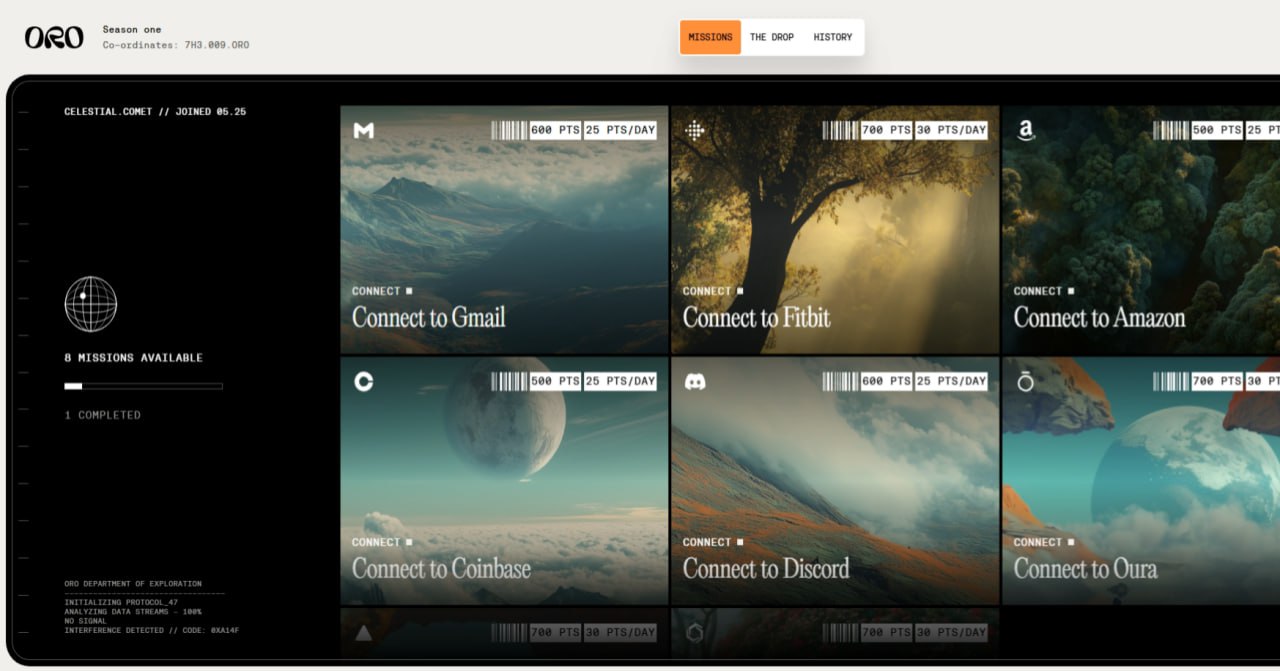Click the 8 MISSIONS AVAILABLE text

point(134,358)
